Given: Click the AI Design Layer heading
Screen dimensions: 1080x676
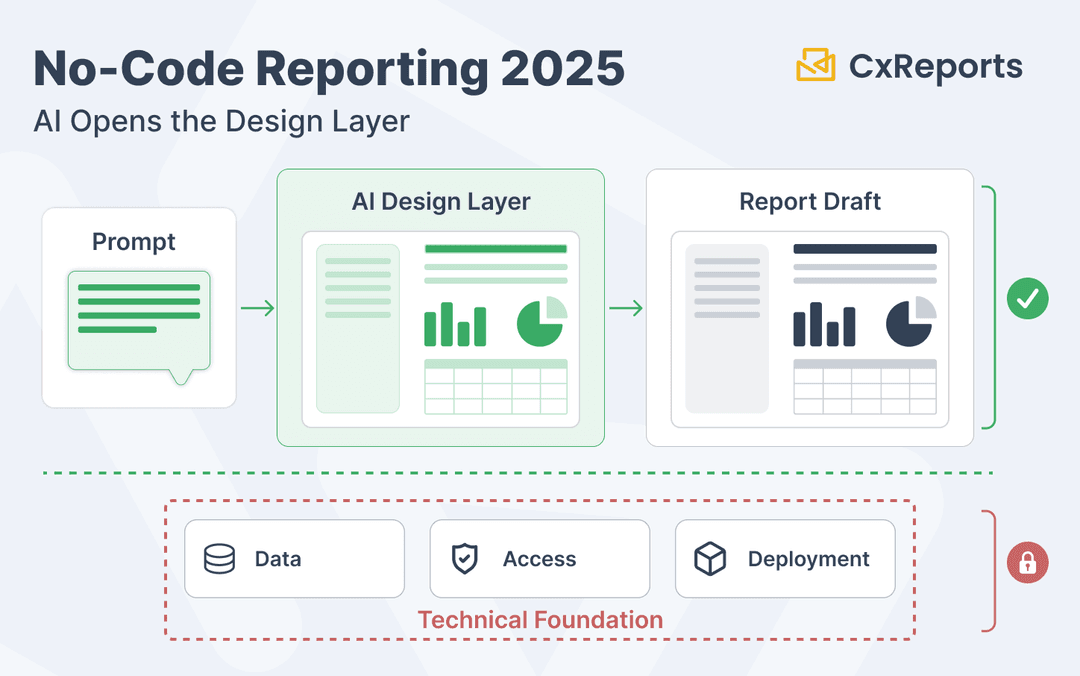Looking at the screenshot, I should click(441, 202).
